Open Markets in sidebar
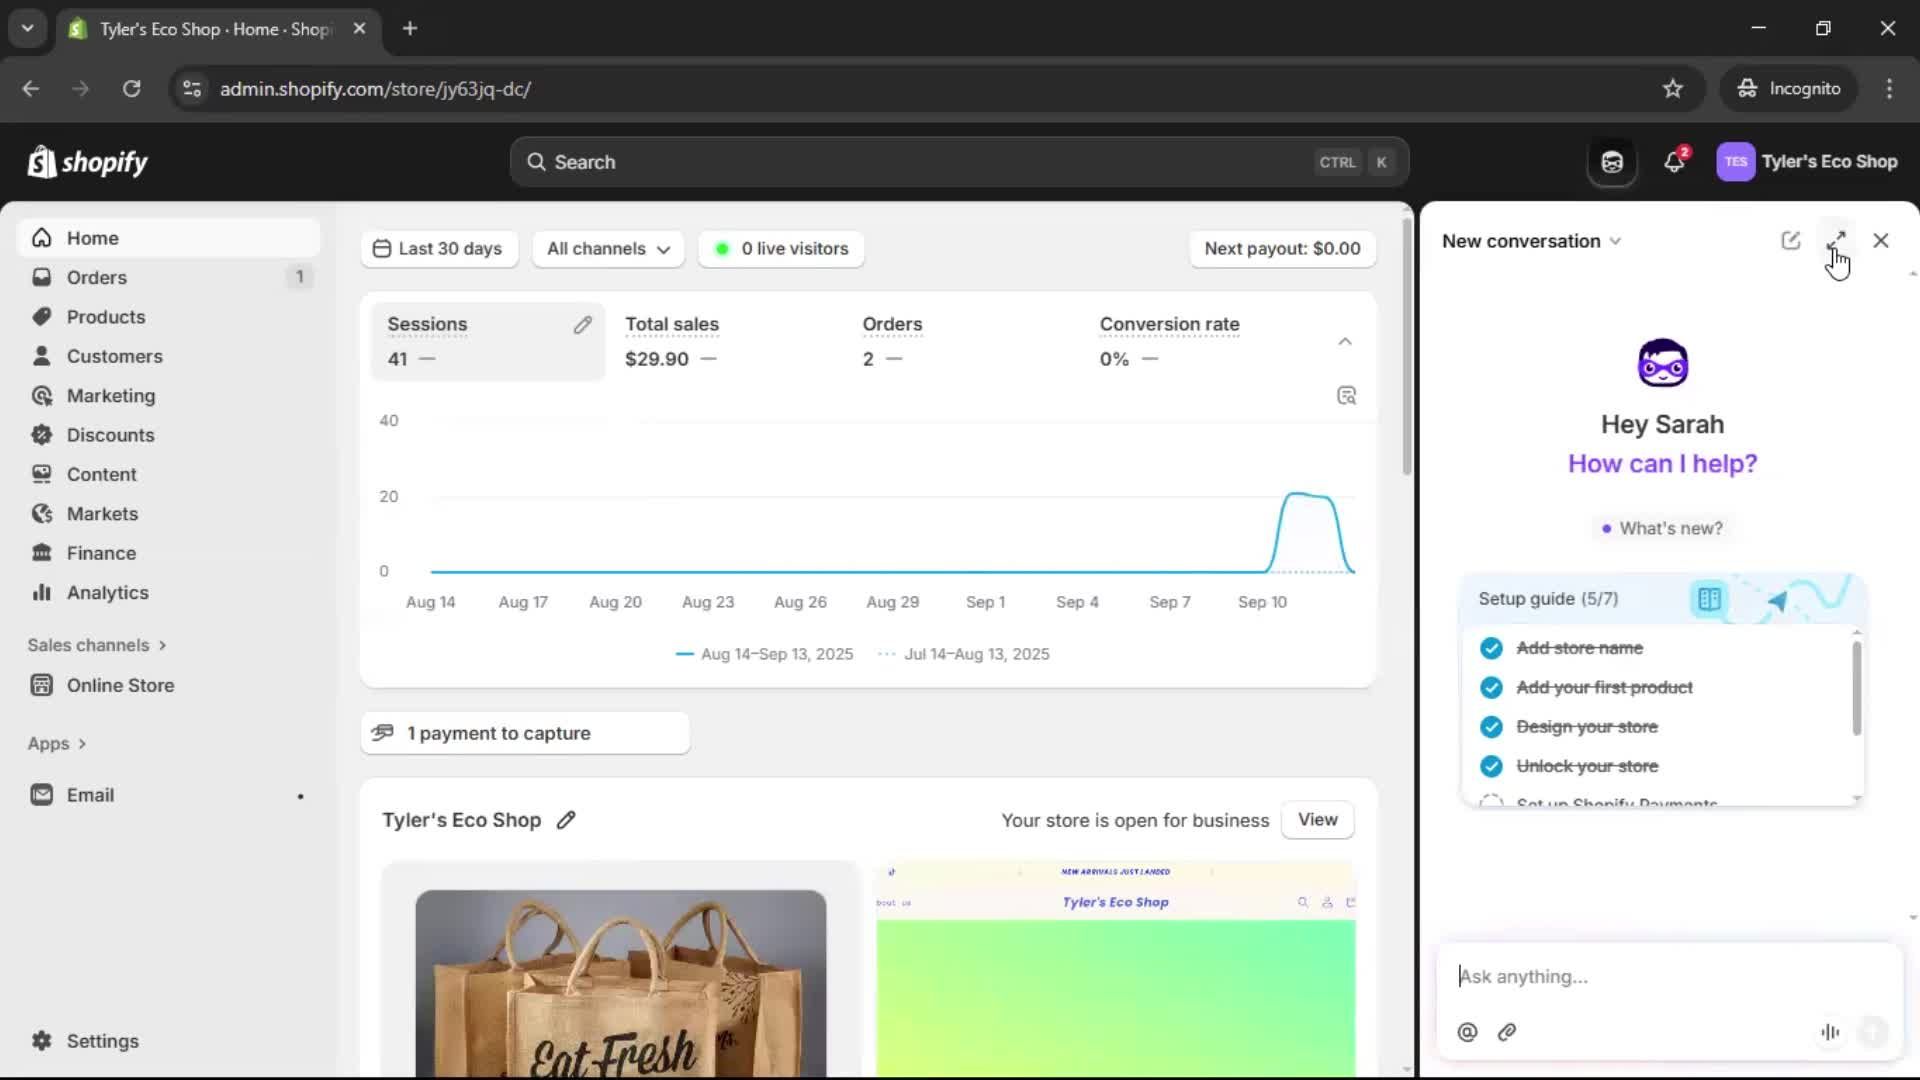 pyautogui.click(x=168, y=514)
